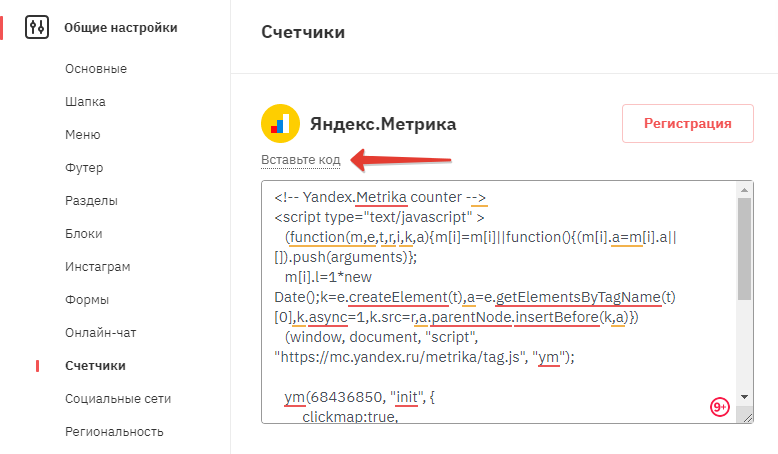The image size is (778, 454).
Task: Open Инстаграм settings
Action: tap(98, 267)
